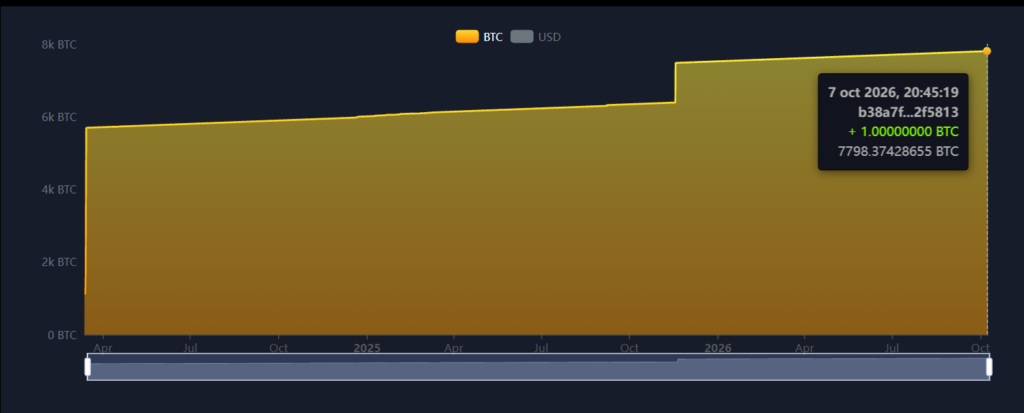The width and height of the screenshot is (1024, 413).
Task: Click the right range slider handle
Action: [x=989, y=367]
